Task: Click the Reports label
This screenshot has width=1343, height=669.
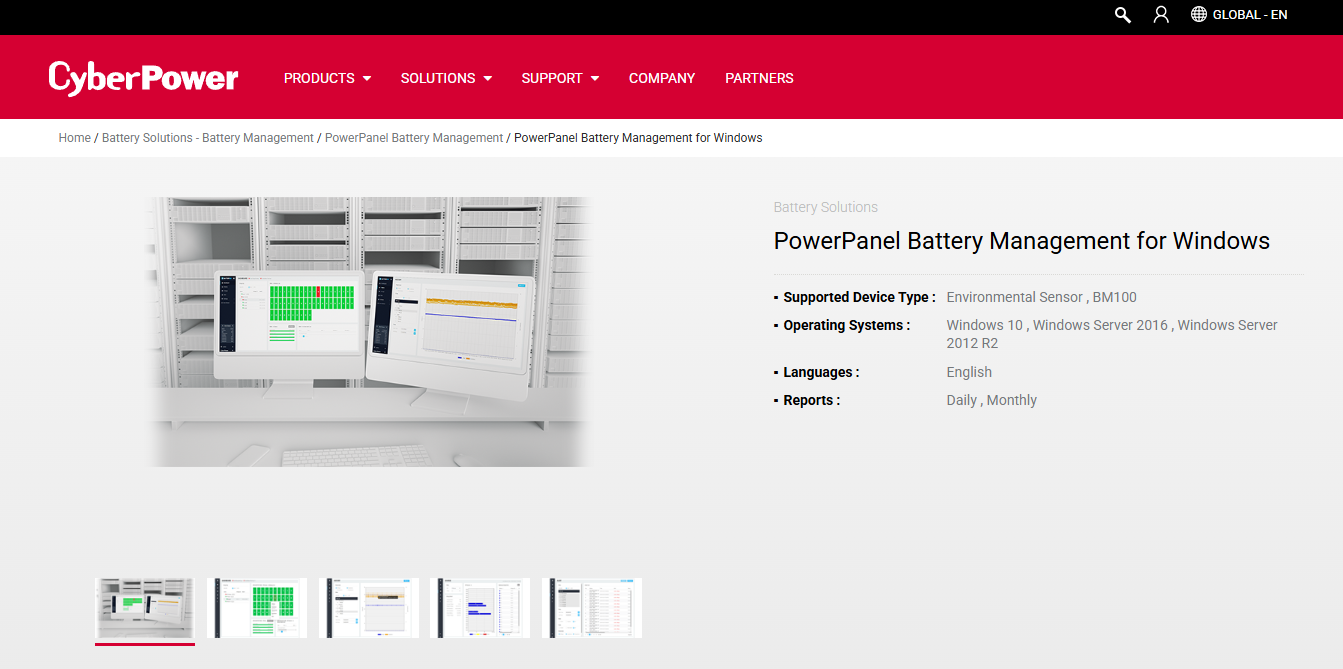Action: pyautogui.click(x=811, y=400)
